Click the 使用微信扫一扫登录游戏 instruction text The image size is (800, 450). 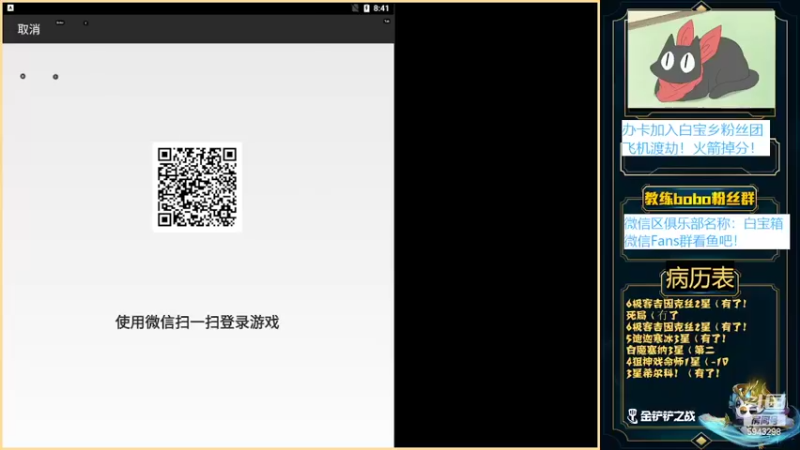[x=197, y=322]
